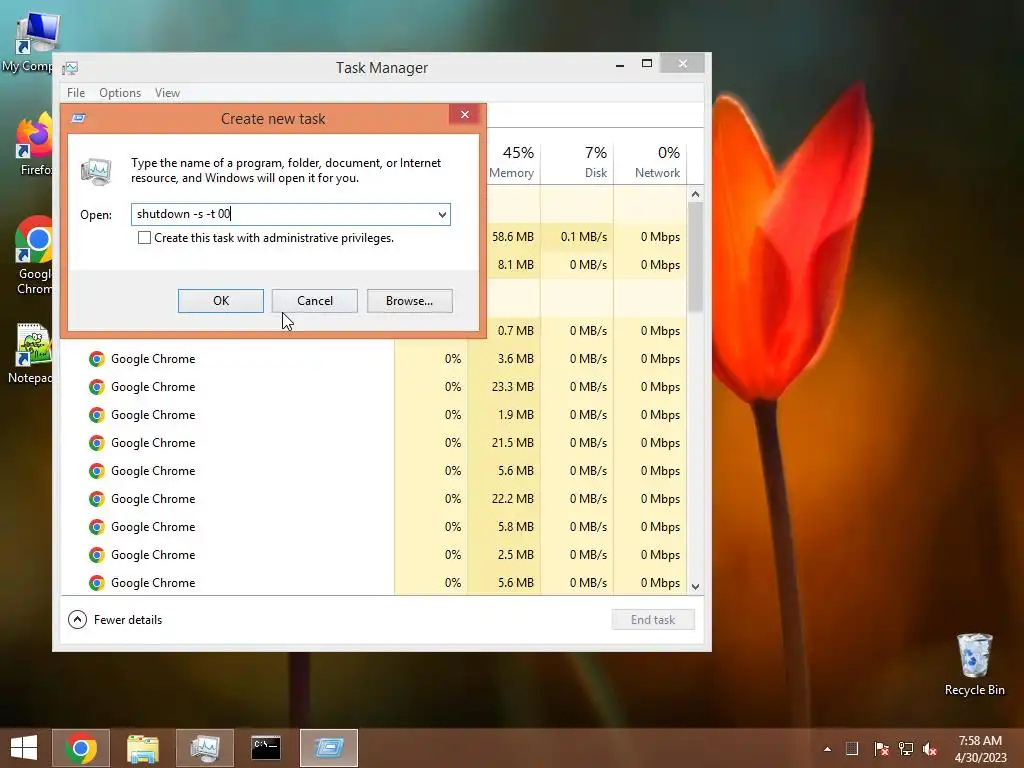Close the Create new task dialog
This screenshot has width=1024, height=768.
pyautogui.click(x=465, y=115)
